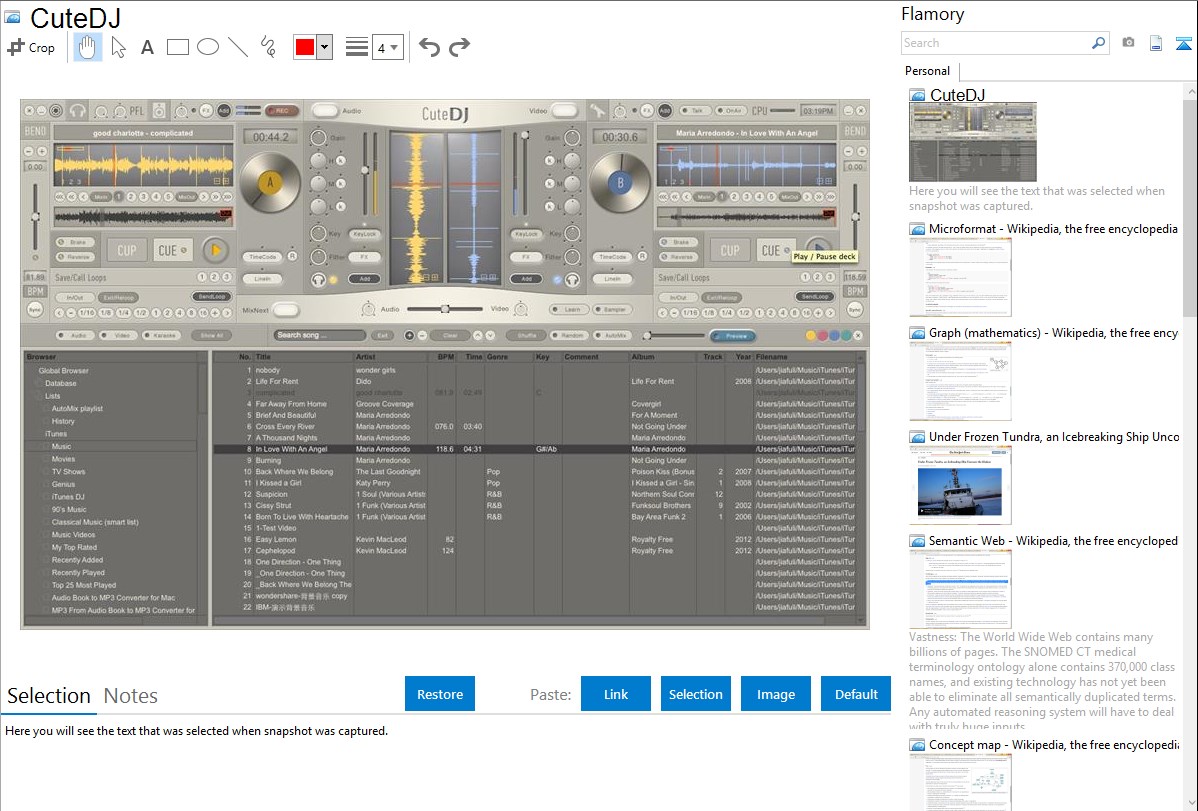Toggle Brake on the good charlotte deck

coord(74,242)
